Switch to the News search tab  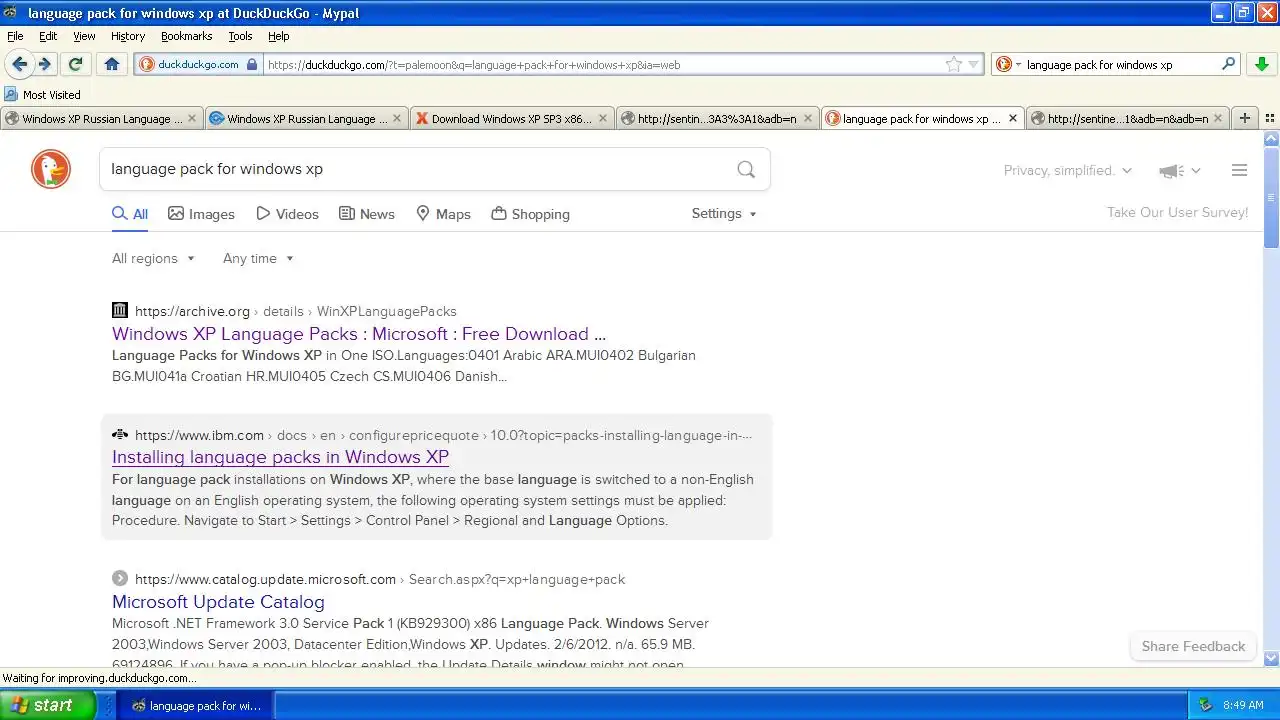coord(367,214)
